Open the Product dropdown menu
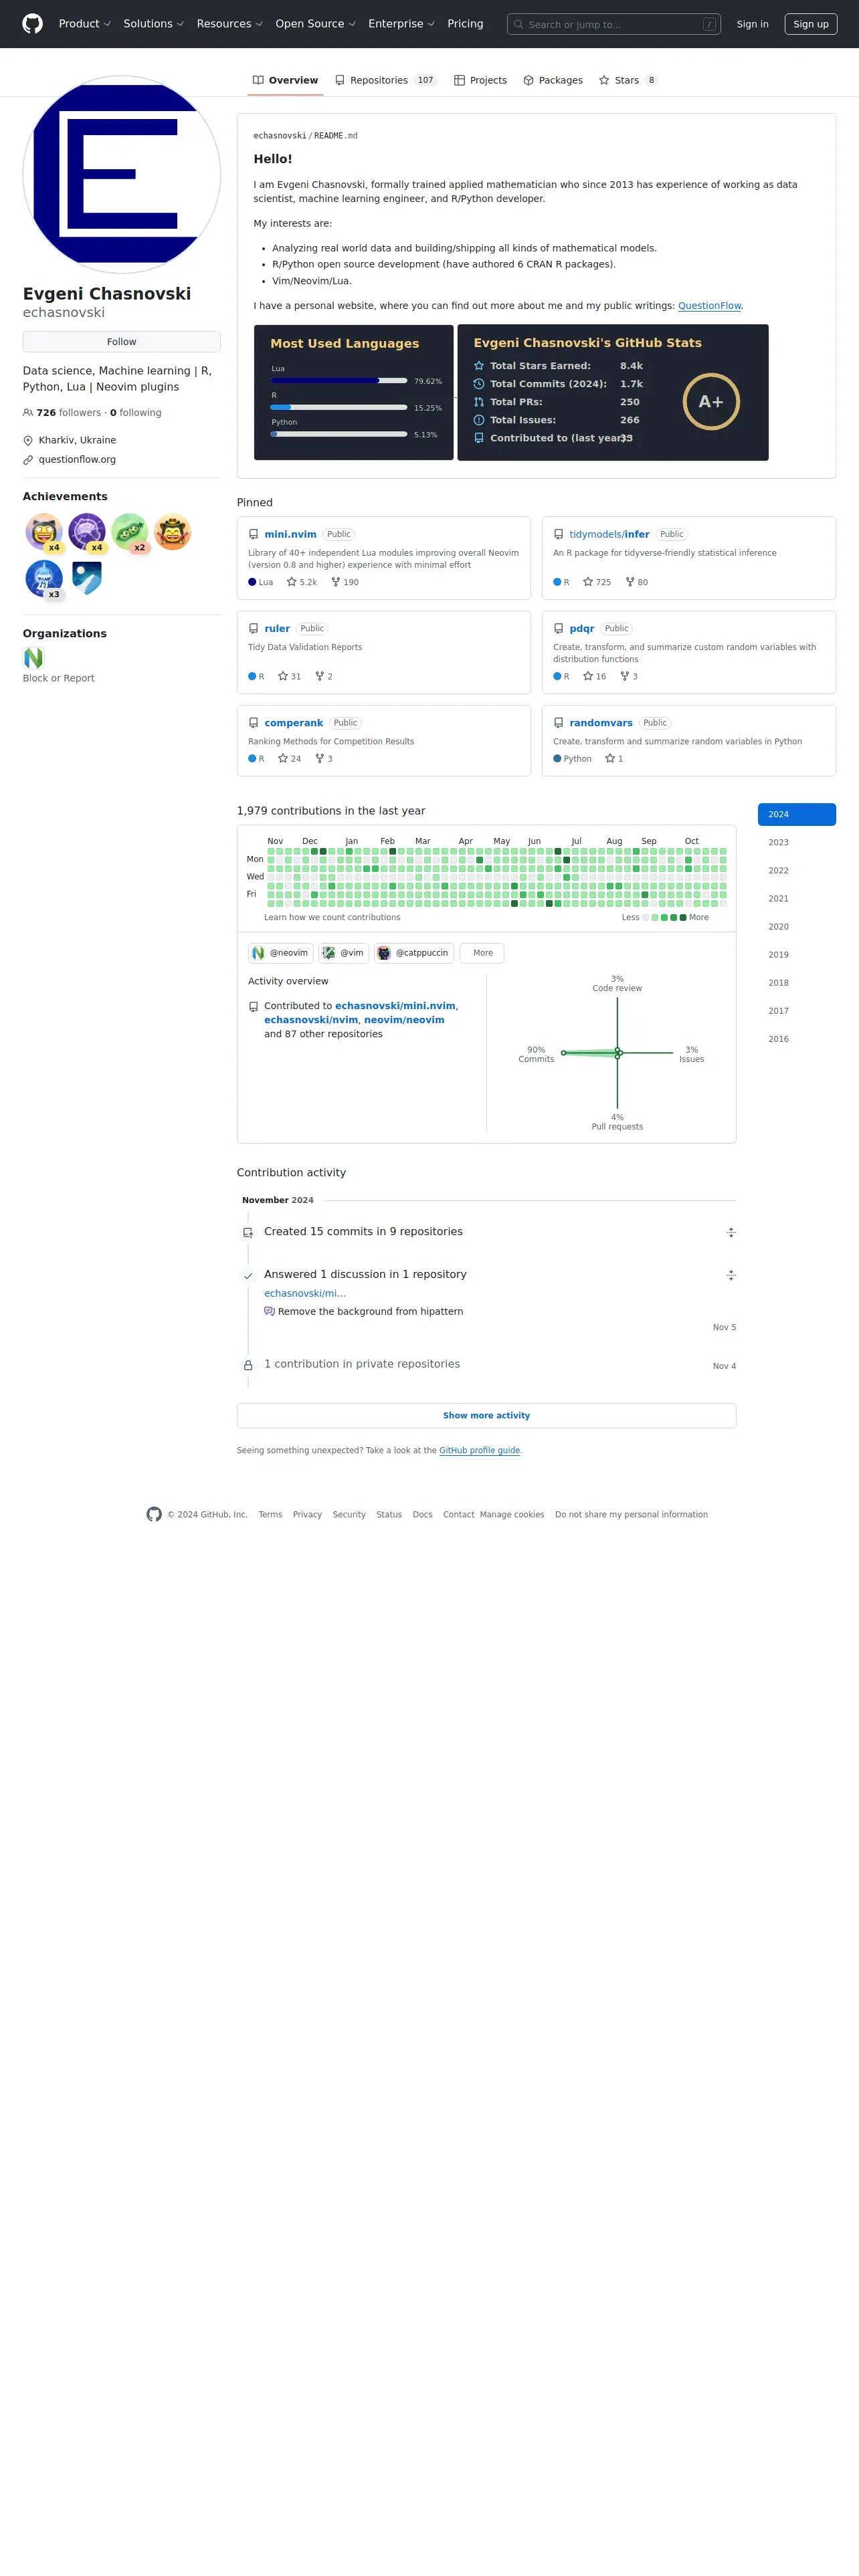This screenshot has width=859, height=2576. pos(85,24)
